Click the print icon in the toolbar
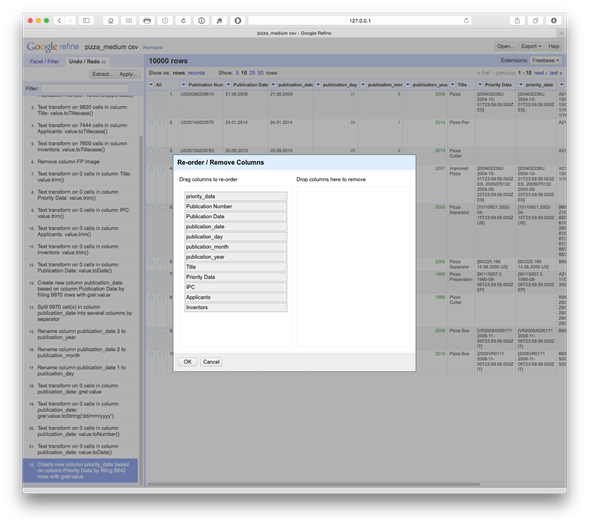The width and height of the screenshot is (589, 526). pyautogui.click(x=147, y=21)
